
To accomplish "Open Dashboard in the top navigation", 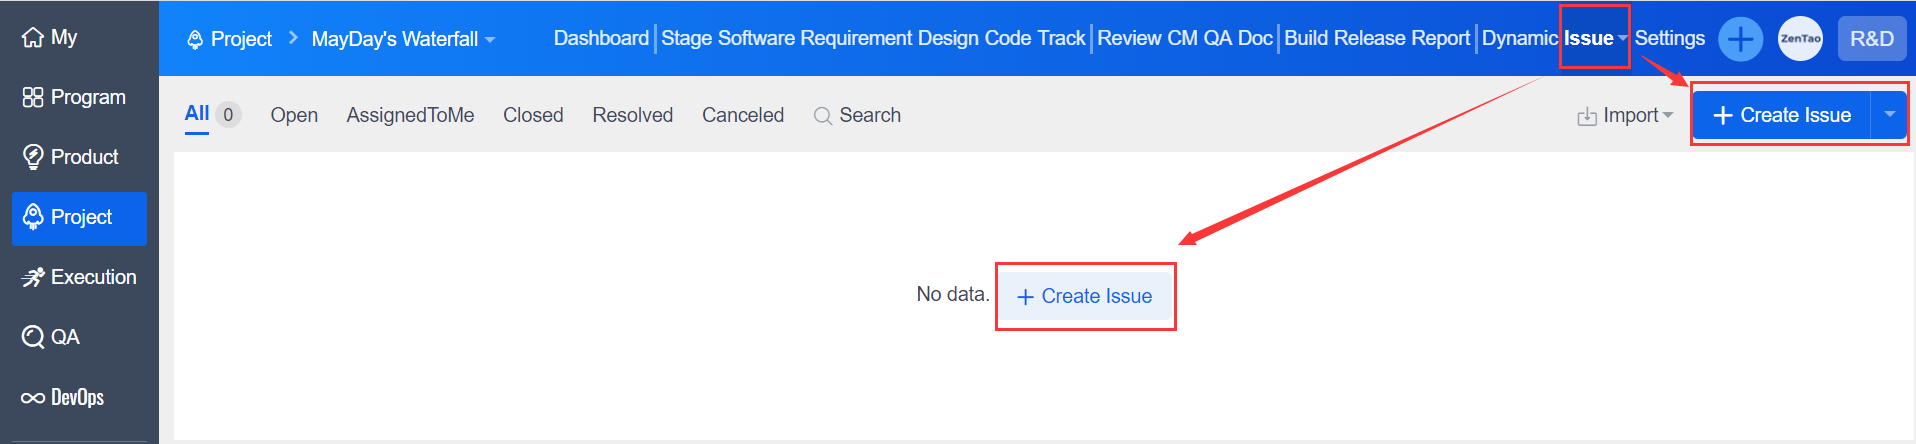I will coord(601,38).
